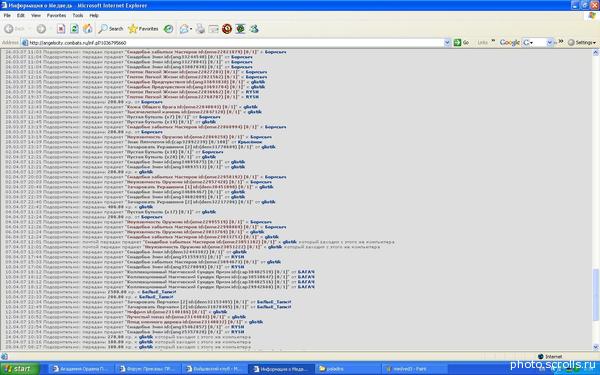Open the History pane icon
600x375 pixels.
(168, 29)
